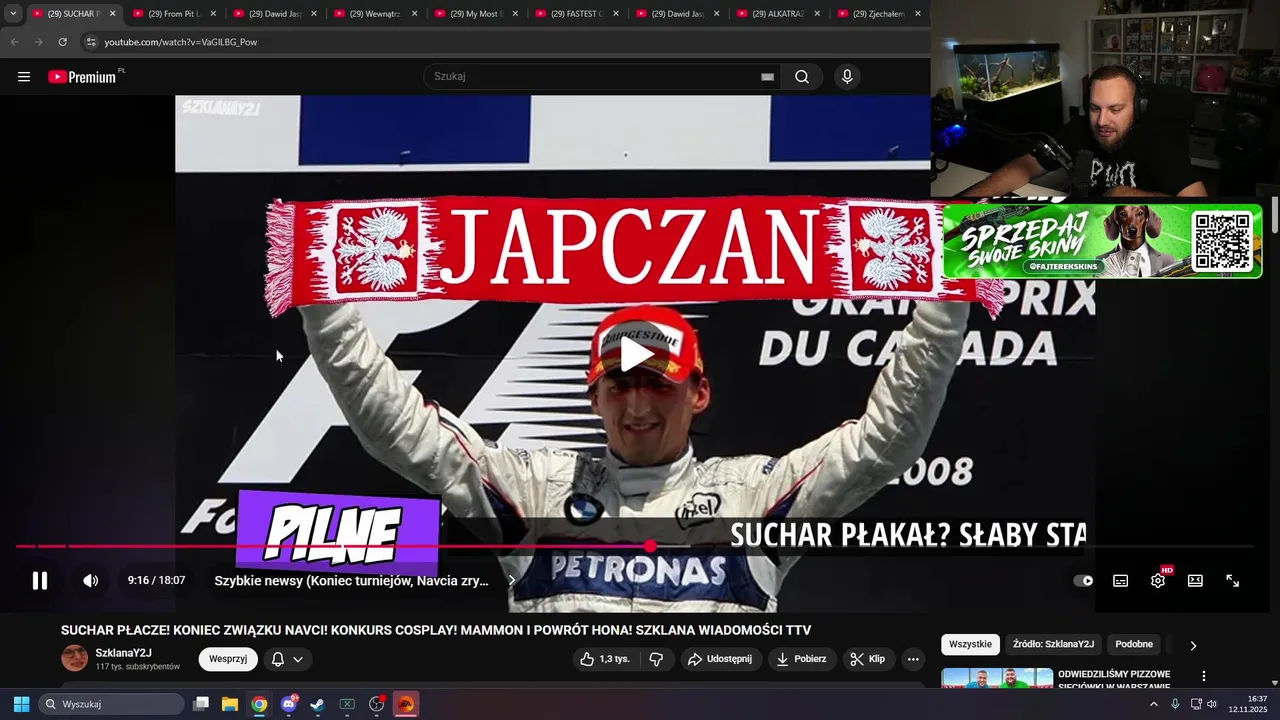Open clock showing 16:37 12.11.2025

pos(1248,704)
